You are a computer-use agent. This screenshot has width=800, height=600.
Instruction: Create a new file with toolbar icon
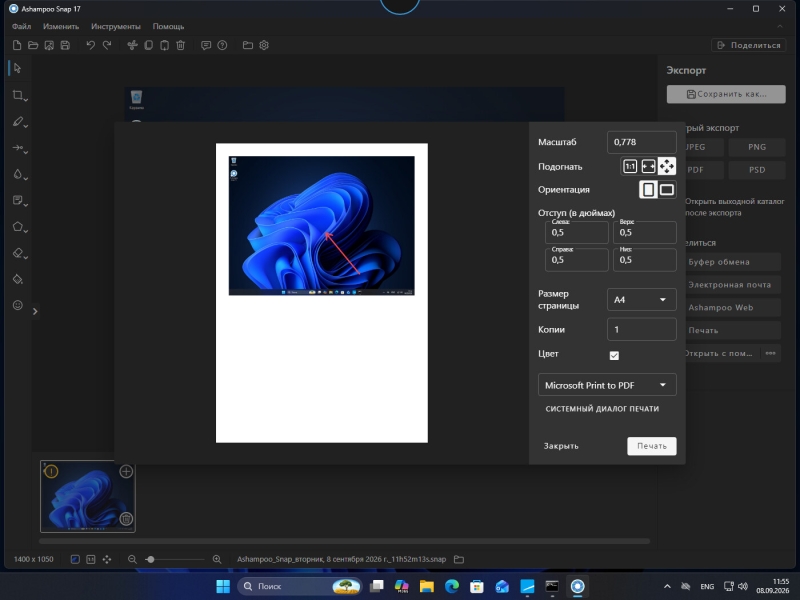pyautogui.click(x=17, y=45)
